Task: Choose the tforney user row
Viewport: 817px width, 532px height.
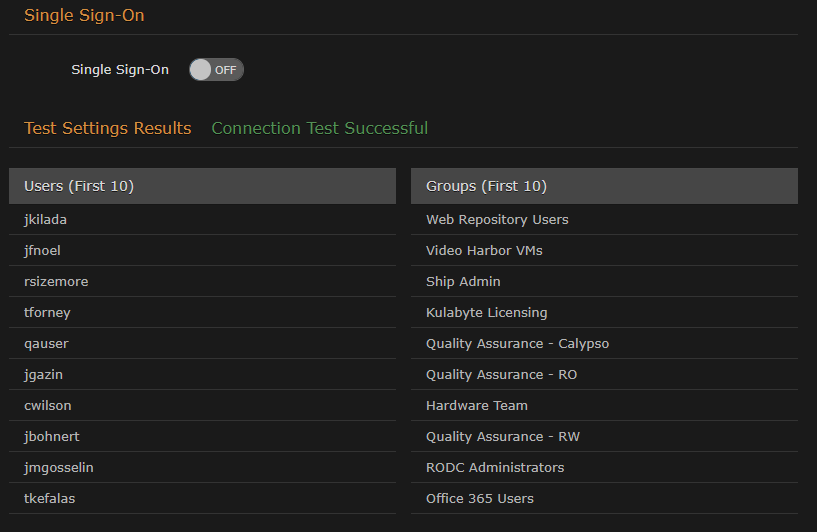Action: [x=47, y=312]
